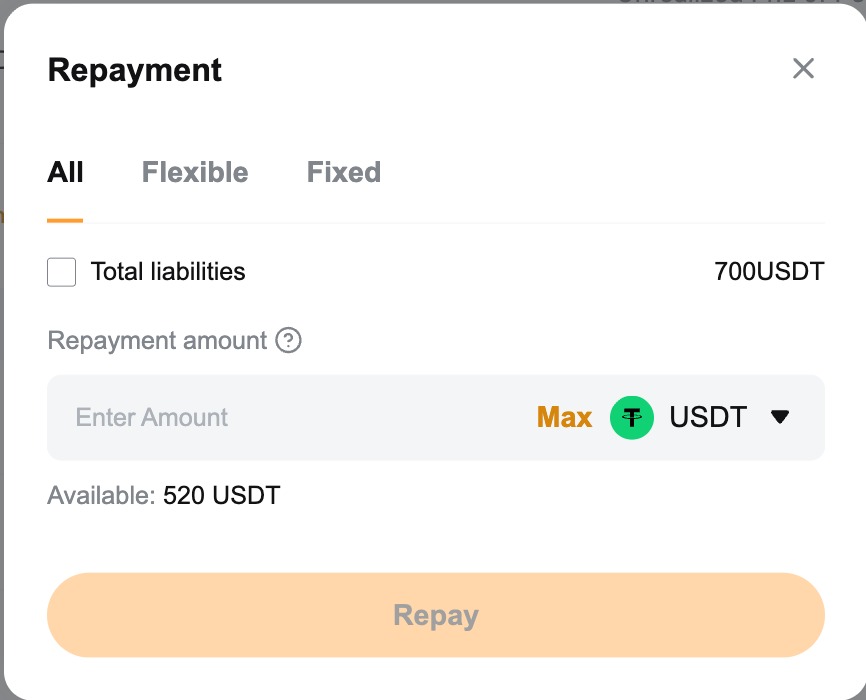Switch to the Fixed tab

[343, 172]
